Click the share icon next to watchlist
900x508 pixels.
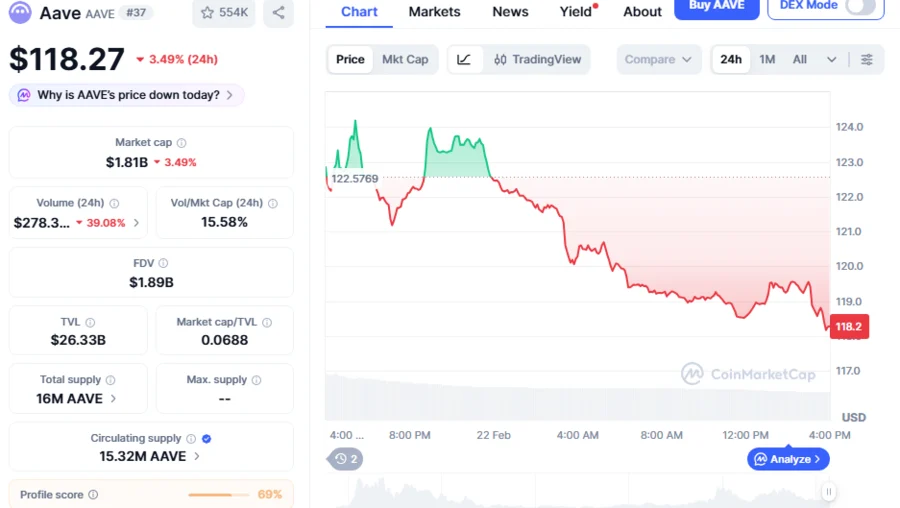point(278,13)
